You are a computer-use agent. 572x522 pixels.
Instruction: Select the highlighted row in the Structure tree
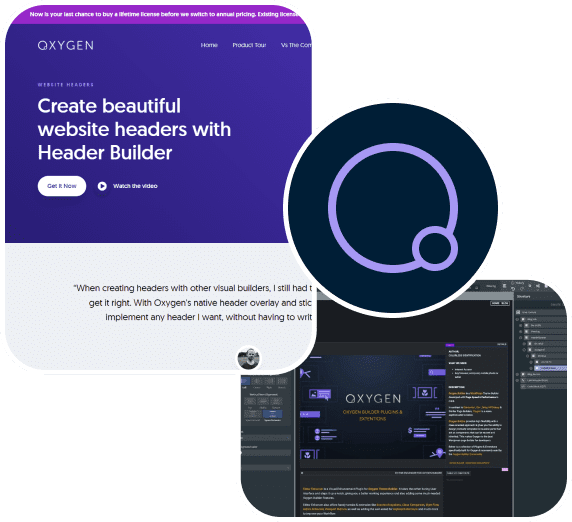[x=551, y=368]
